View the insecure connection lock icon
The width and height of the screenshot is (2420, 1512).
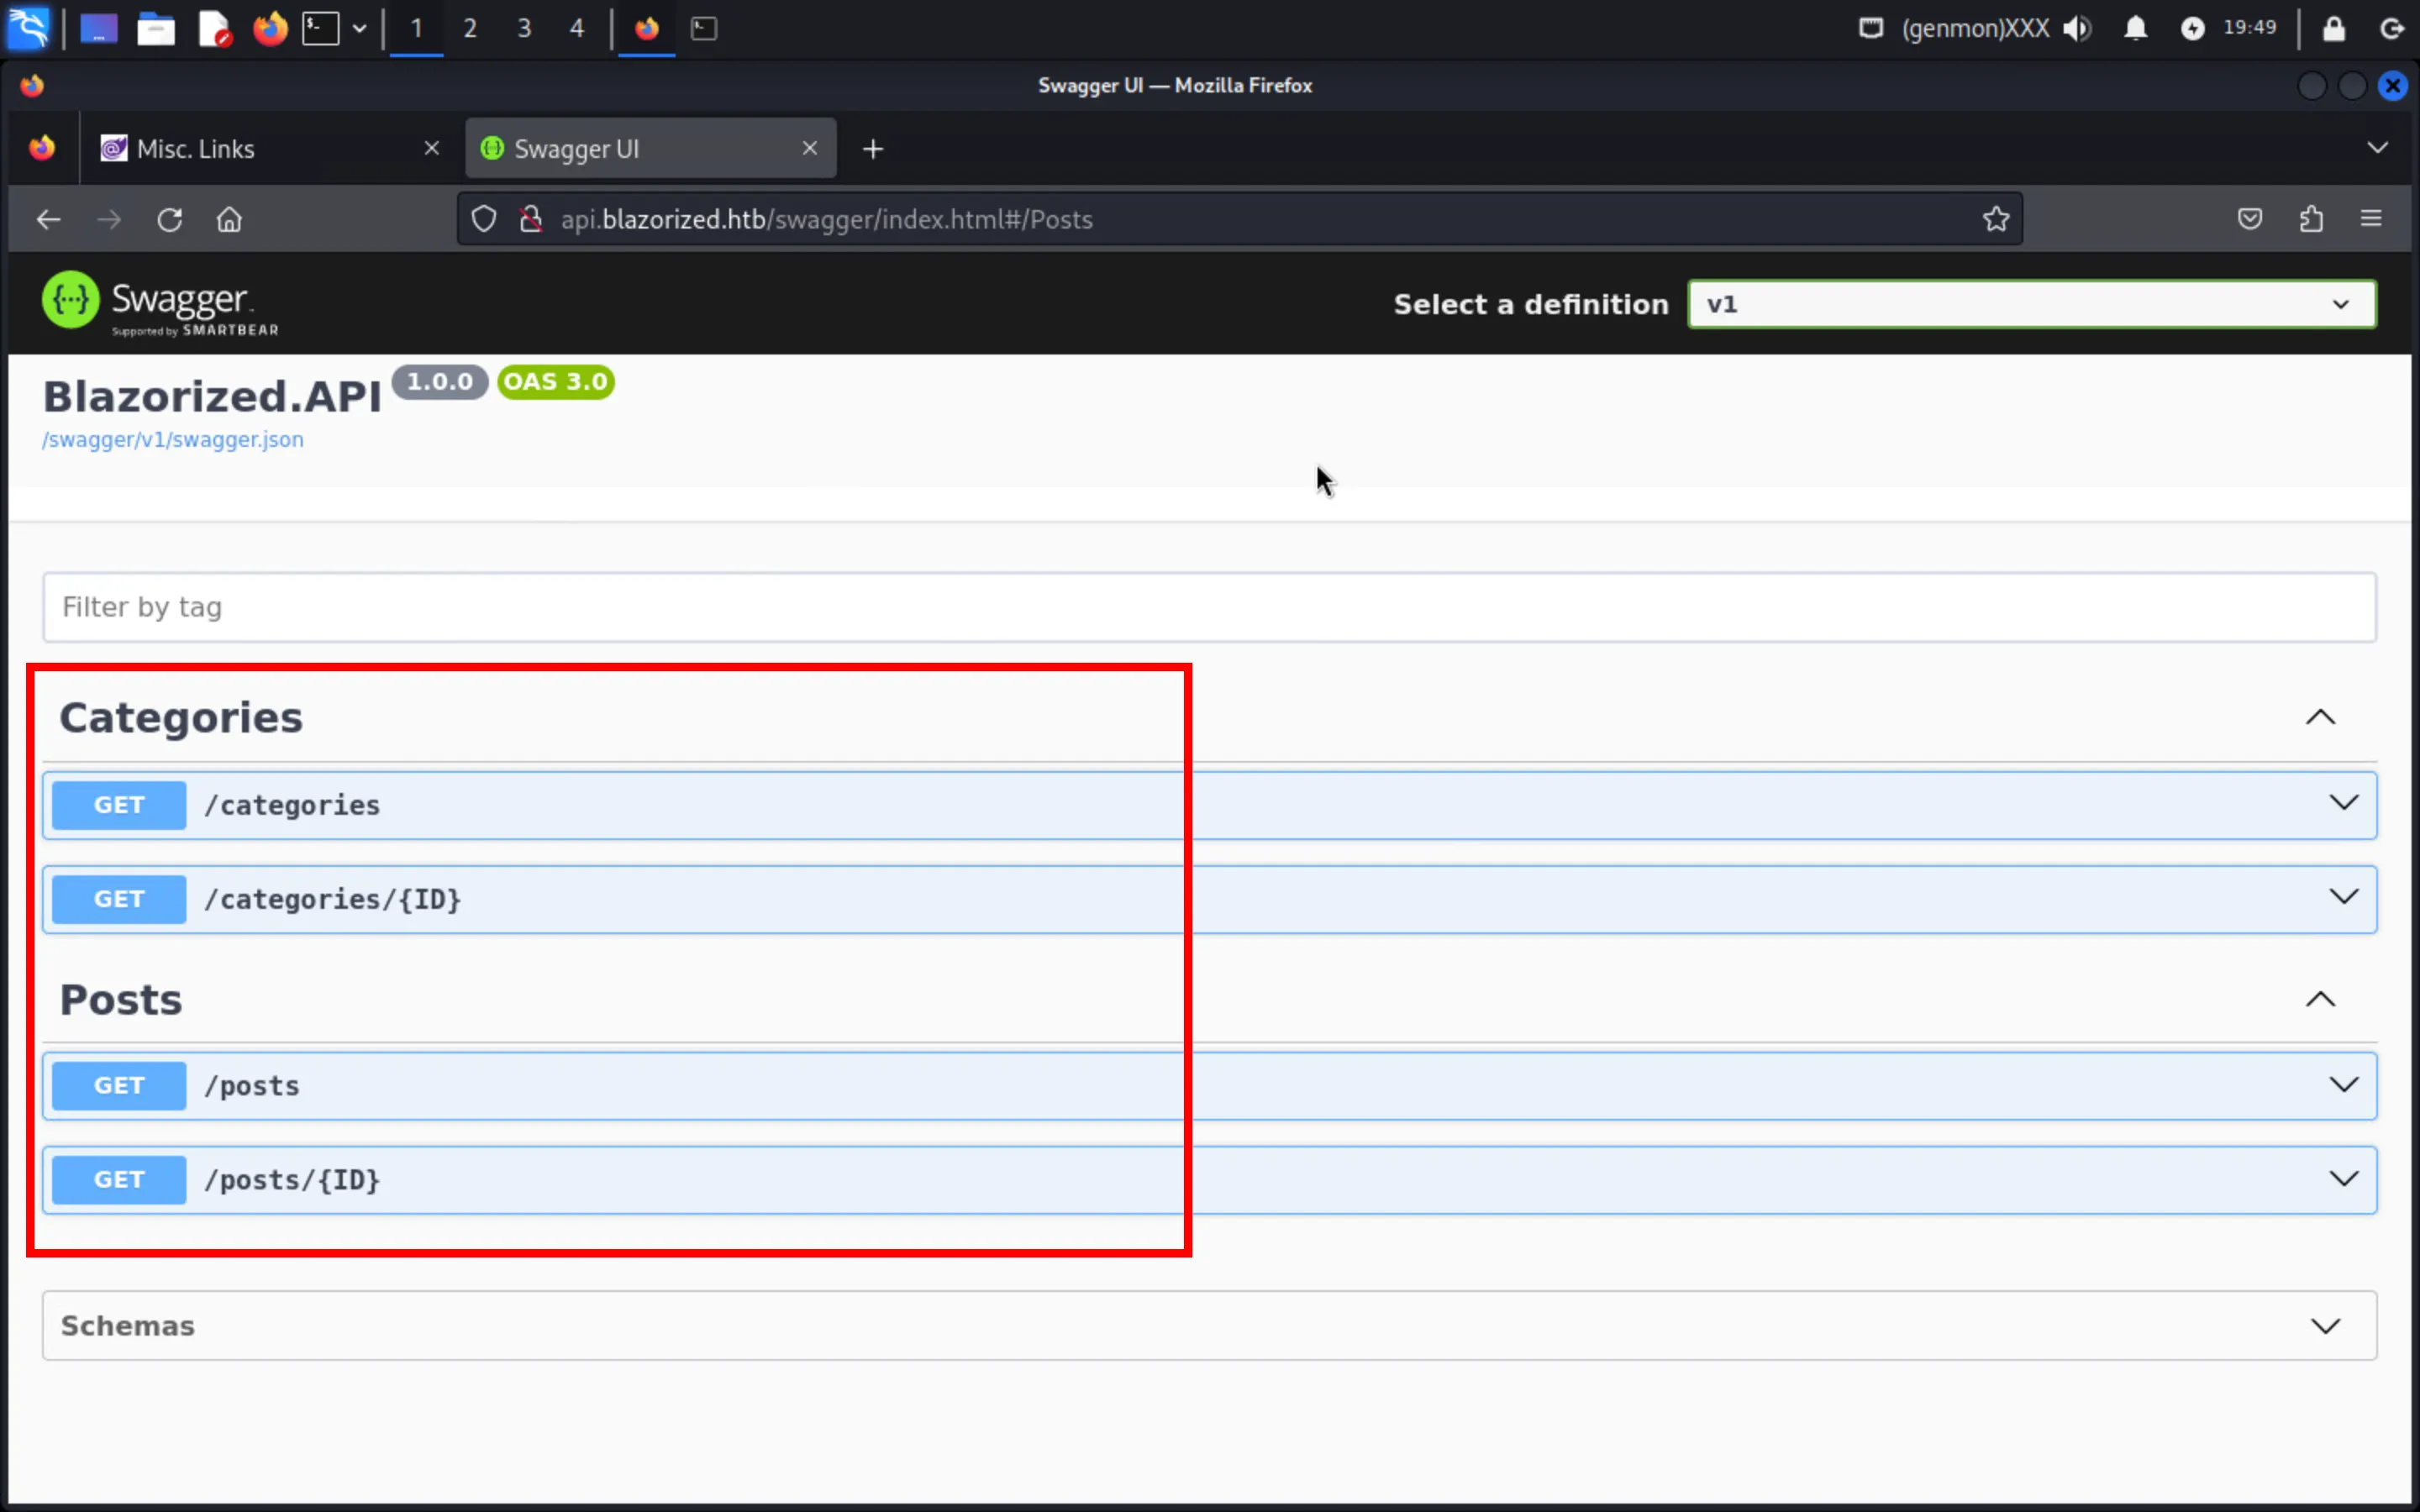pos(531,219)
